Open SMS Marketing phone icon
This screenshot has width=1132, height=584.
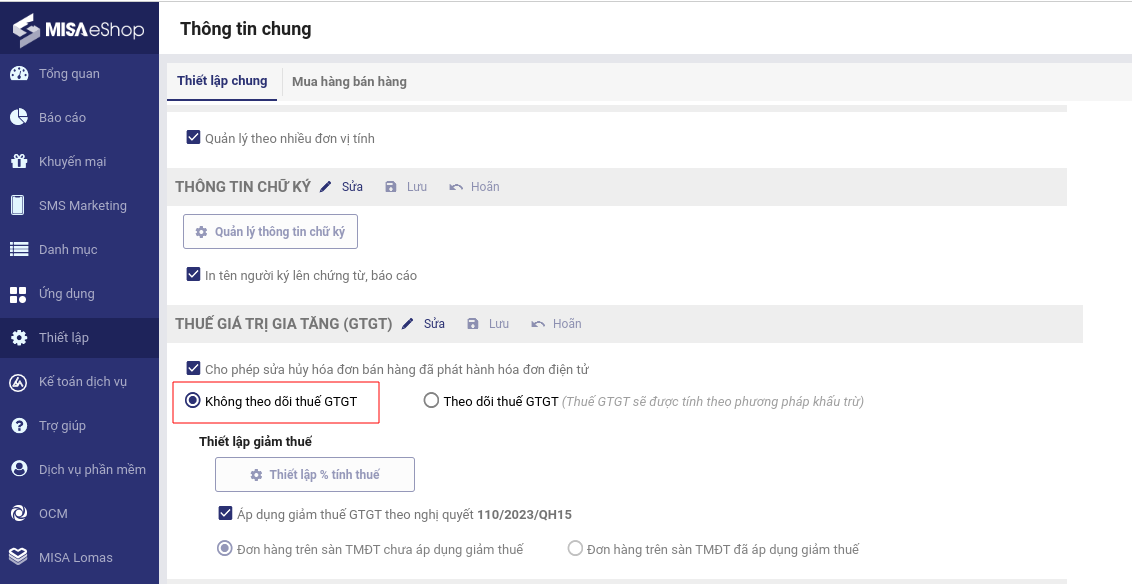point(19,206)
